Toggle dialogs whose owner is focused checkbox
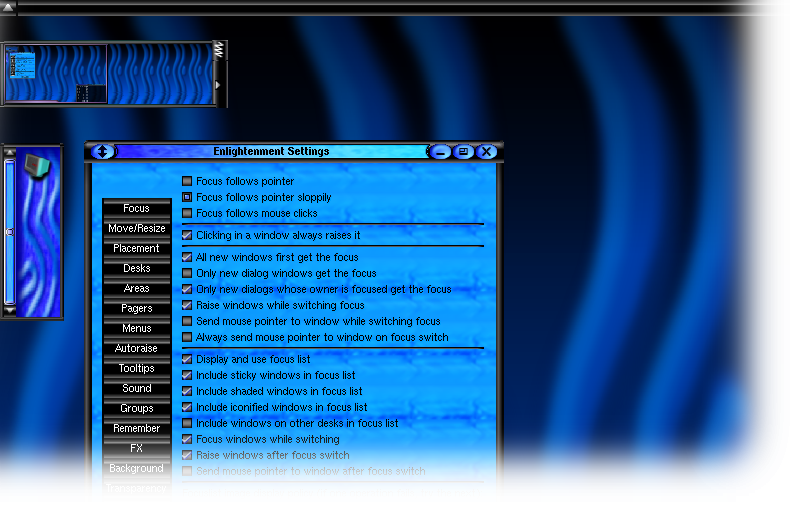 (x=187, y=289)
